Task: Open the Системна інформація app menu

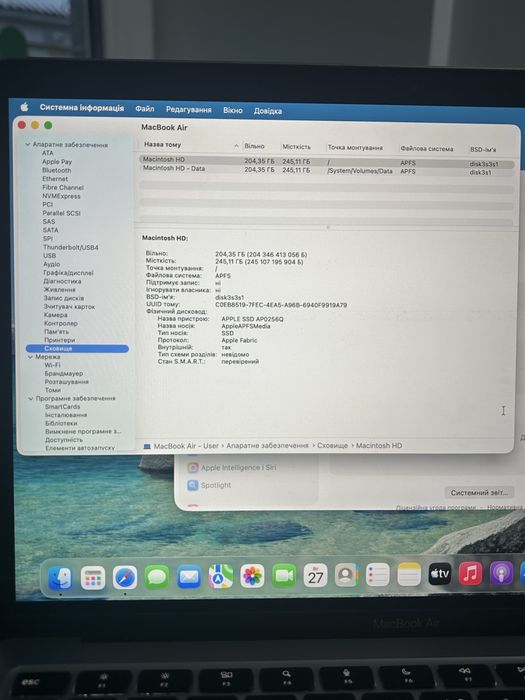Action: tap(82, 108)
